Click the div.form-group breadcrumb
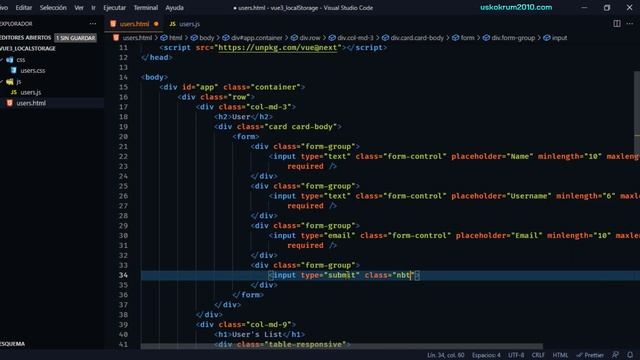The image size is (640, 360). click(x=513, y=38)
